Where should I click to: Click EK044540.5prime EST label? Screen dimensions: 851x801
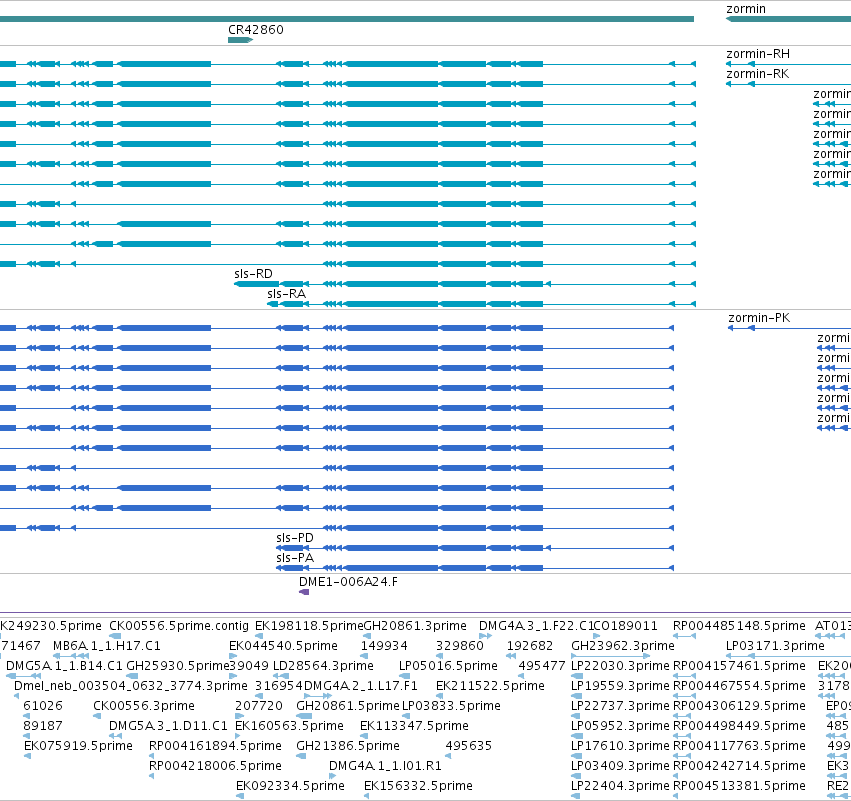[283, 646]
